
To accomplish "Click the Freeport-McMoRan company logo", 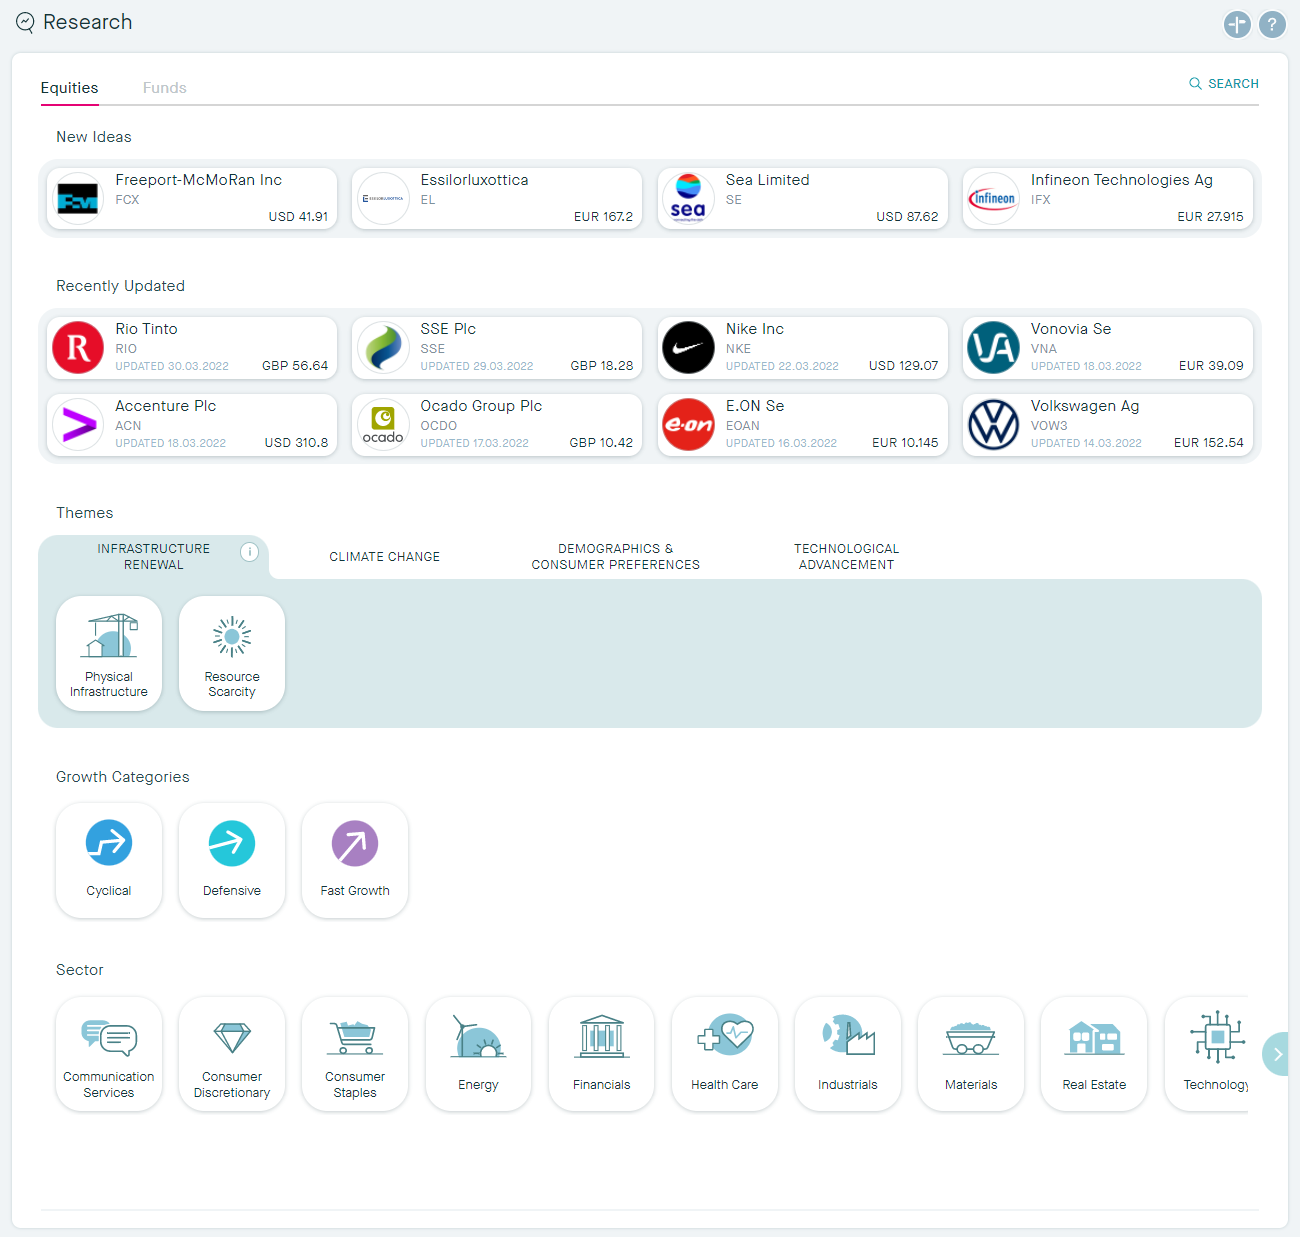I will point(78,199).
